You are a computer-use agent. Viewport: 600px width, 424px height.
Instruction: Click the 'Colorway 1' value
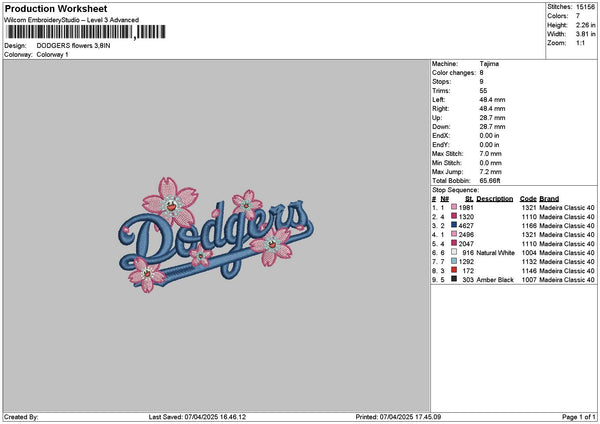point(52,55)
